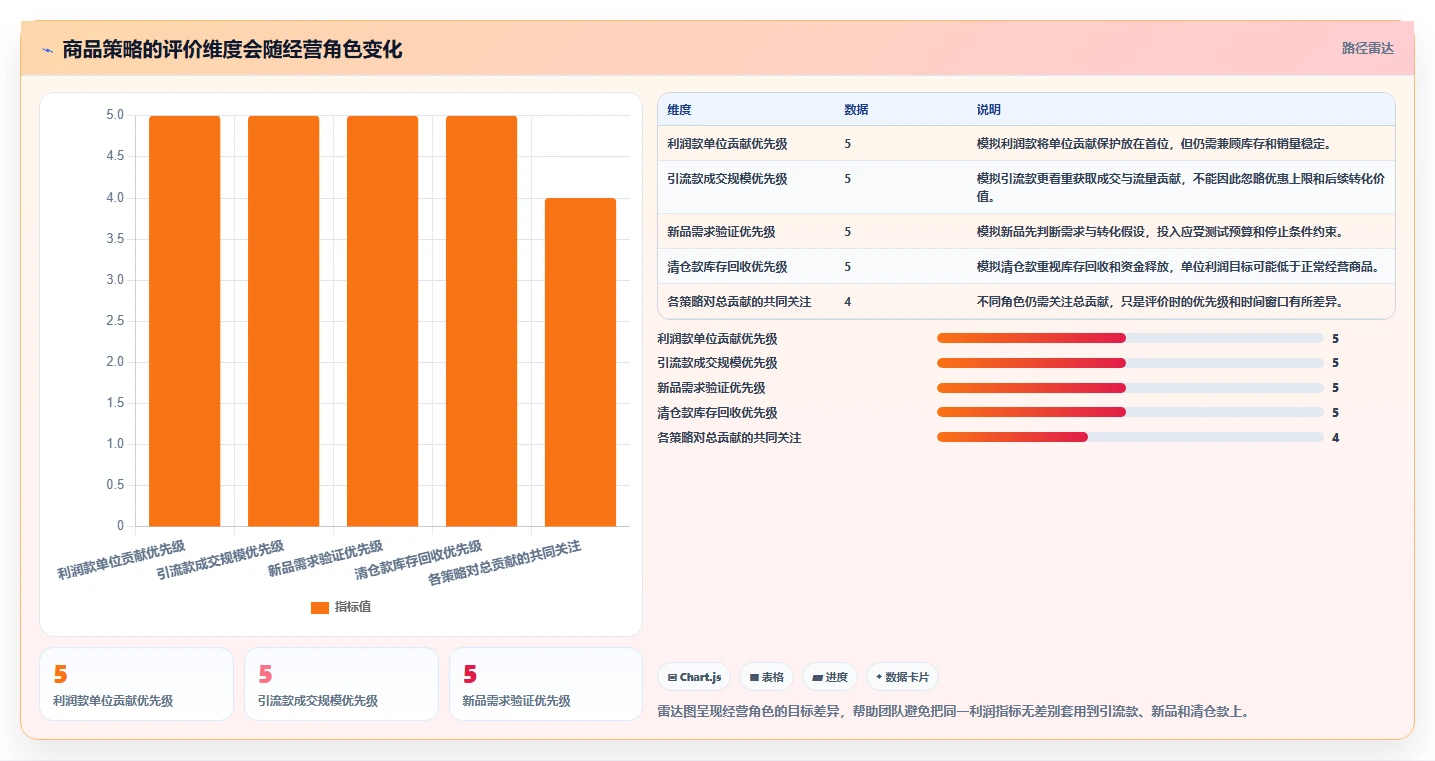Select the 引流款成交规模优先级 progress bar
The image size is (1435, 761).
(x=1130, y=363)
